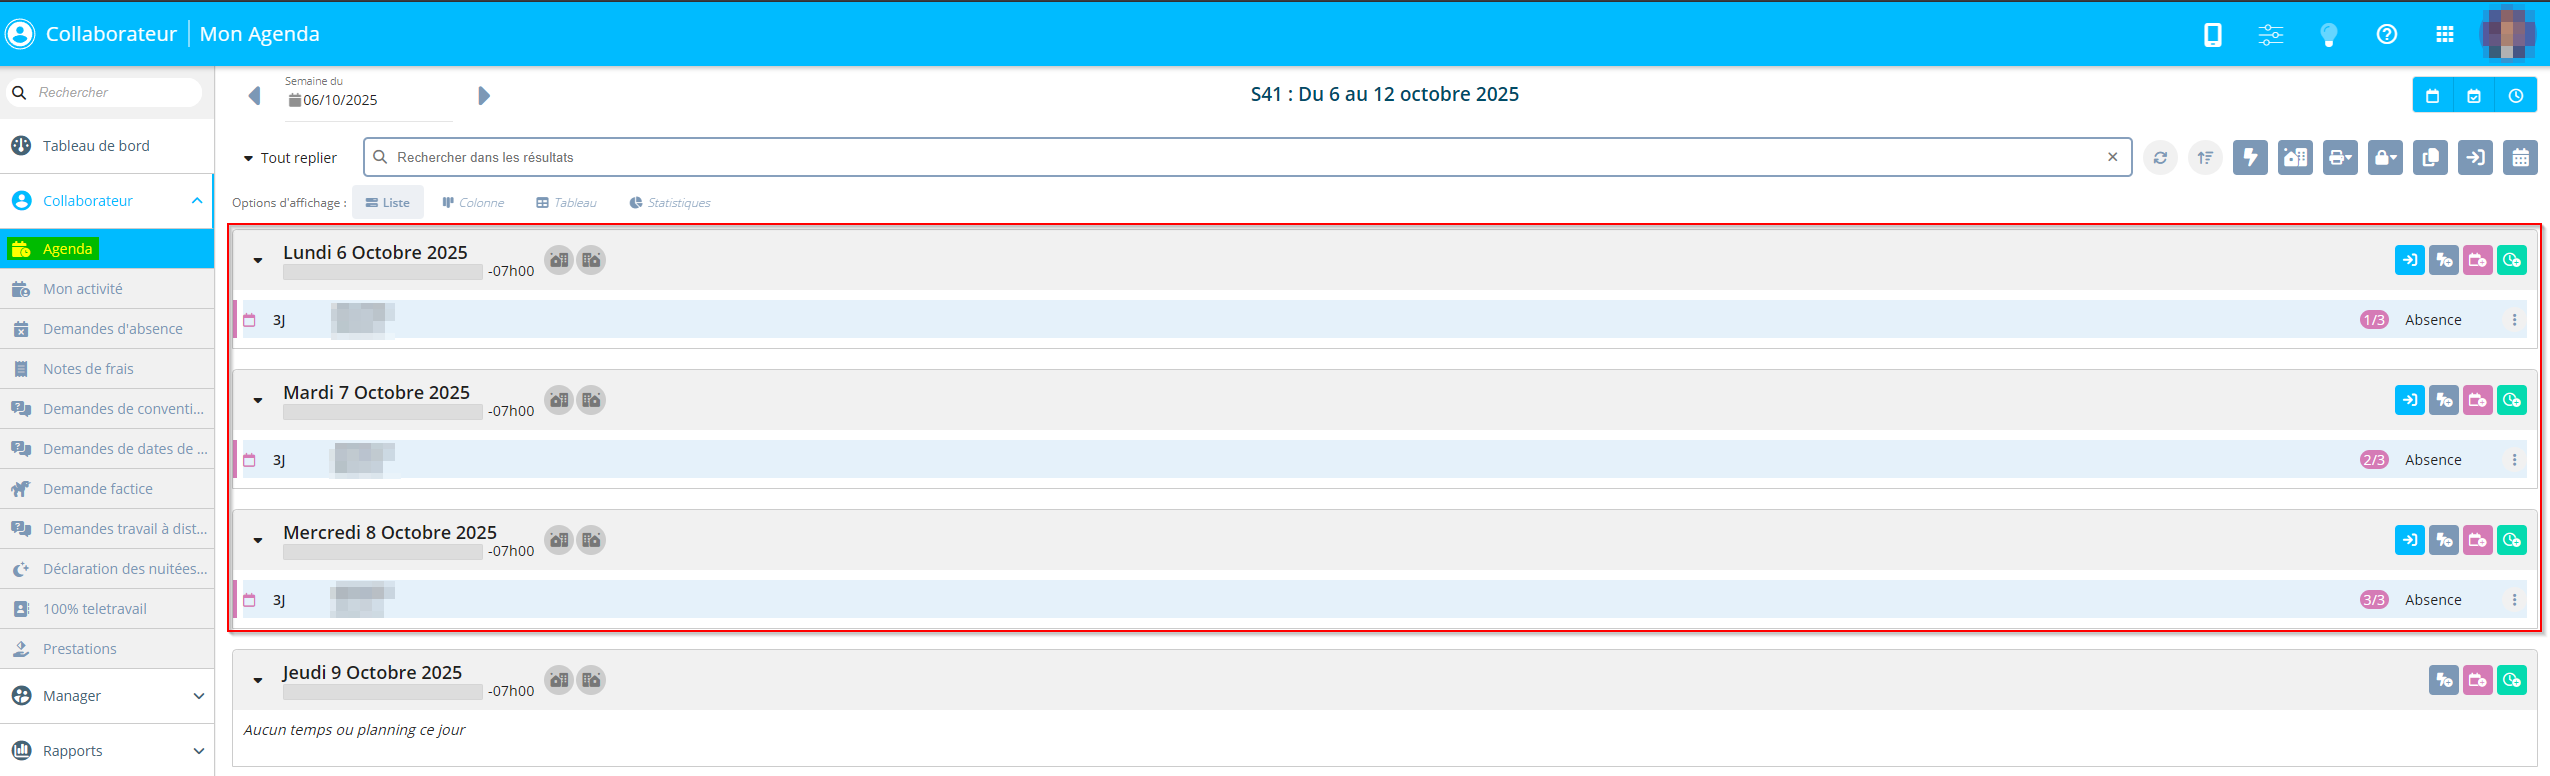Click Tout replier to collapse all days

[x=290, y=158]
